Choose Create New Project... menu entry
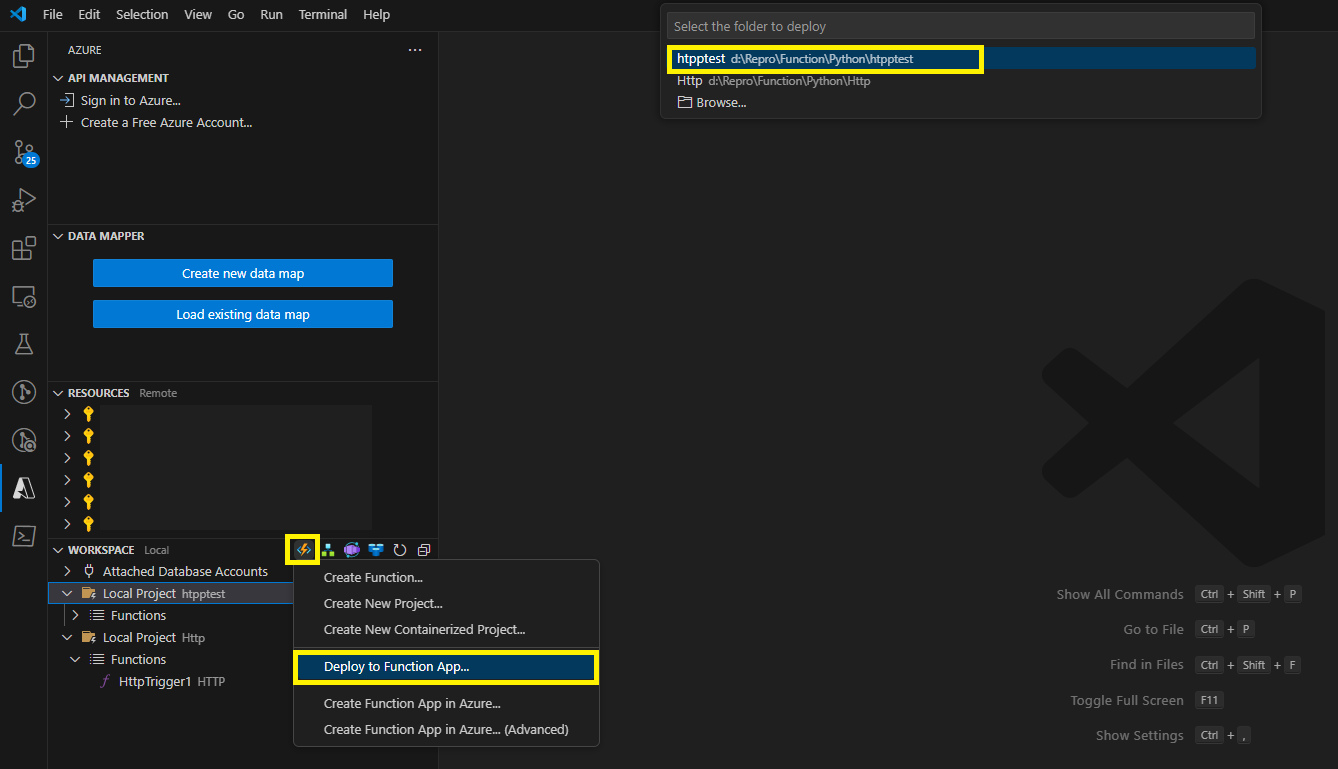This screenshot has height=769, width=1338. click(x=446, y=603)
